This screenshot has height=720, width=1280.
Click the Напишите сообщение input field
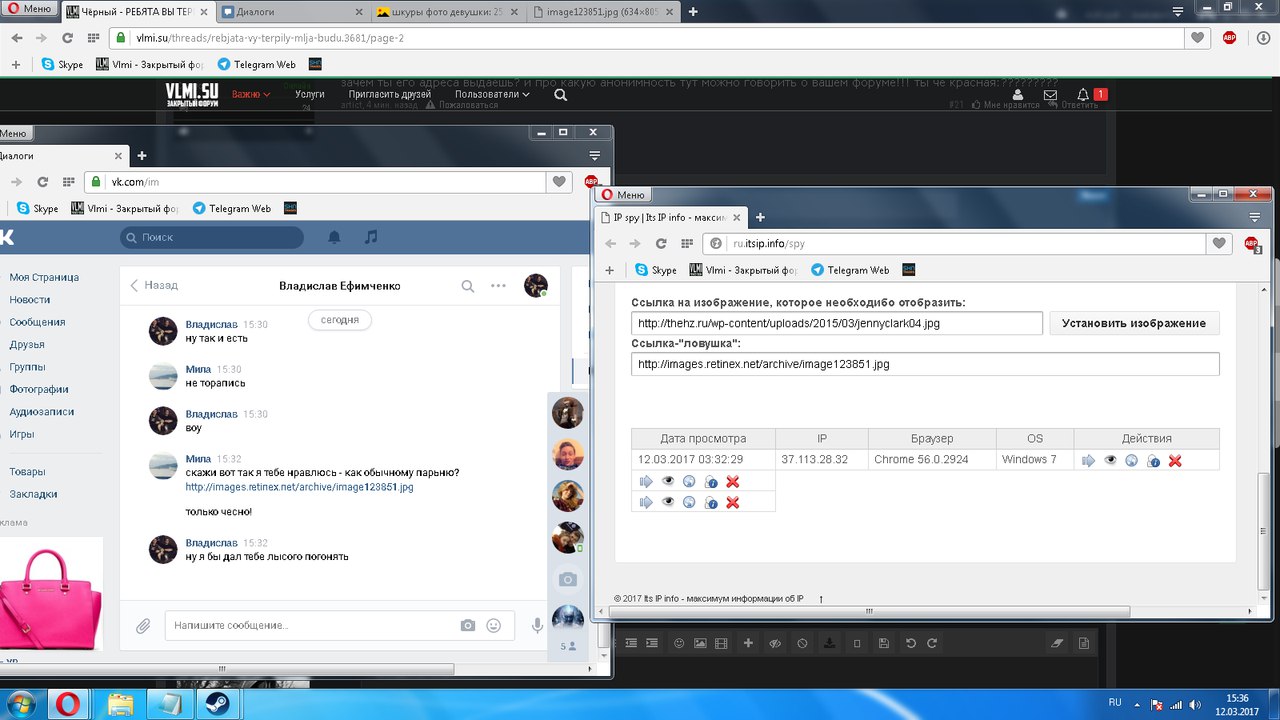310,625
